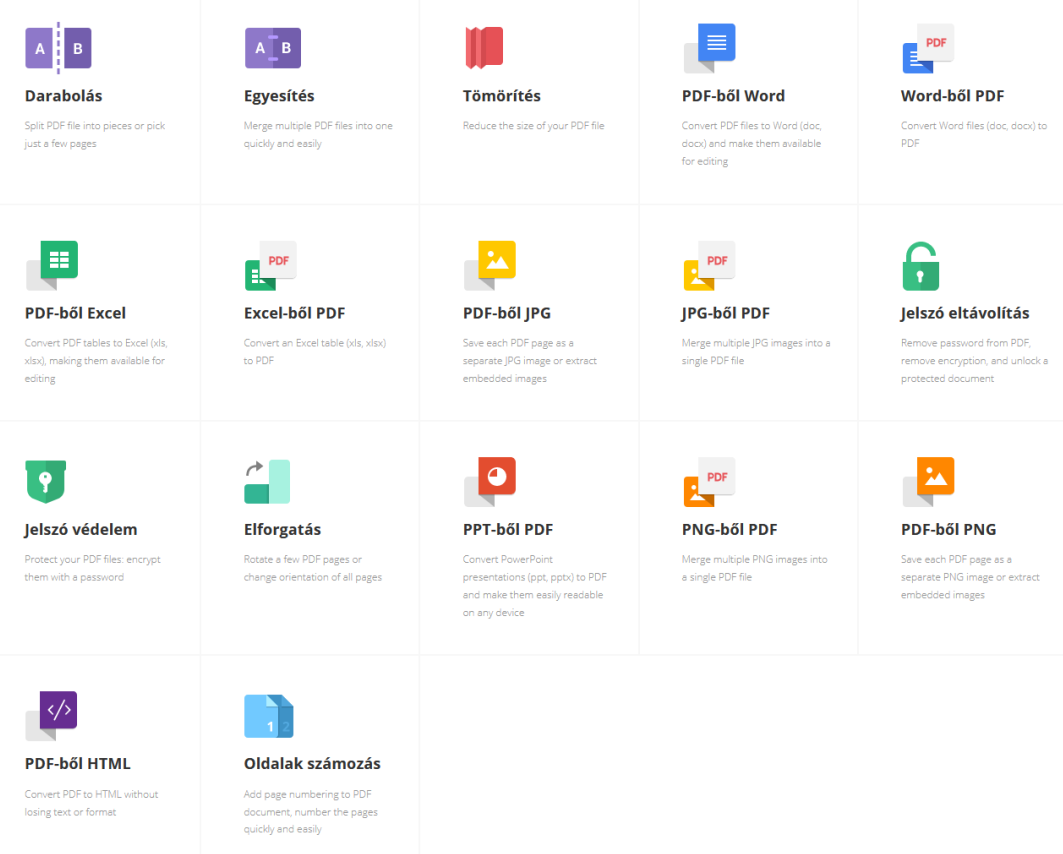The height and width of the screenshot is (854, 1063).
Task: Open the PPT-ből PDF icon
Action: 490,482
